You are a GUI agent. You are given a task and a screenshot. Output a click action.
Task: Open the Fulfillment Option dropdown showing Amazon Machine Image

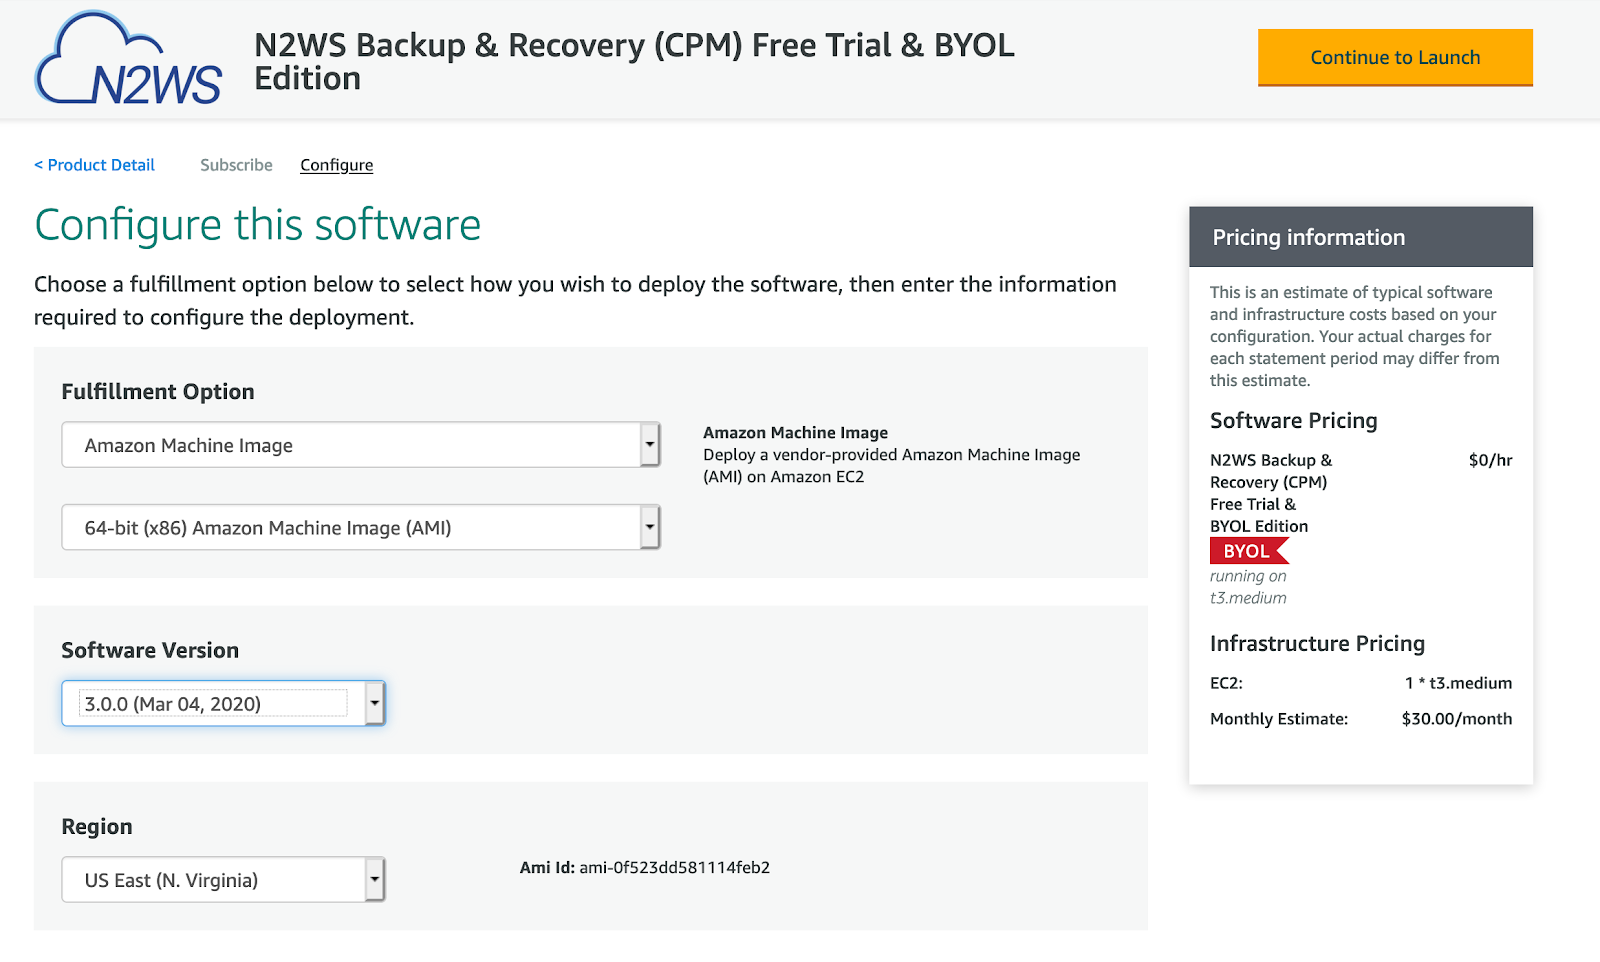[361, 445]
